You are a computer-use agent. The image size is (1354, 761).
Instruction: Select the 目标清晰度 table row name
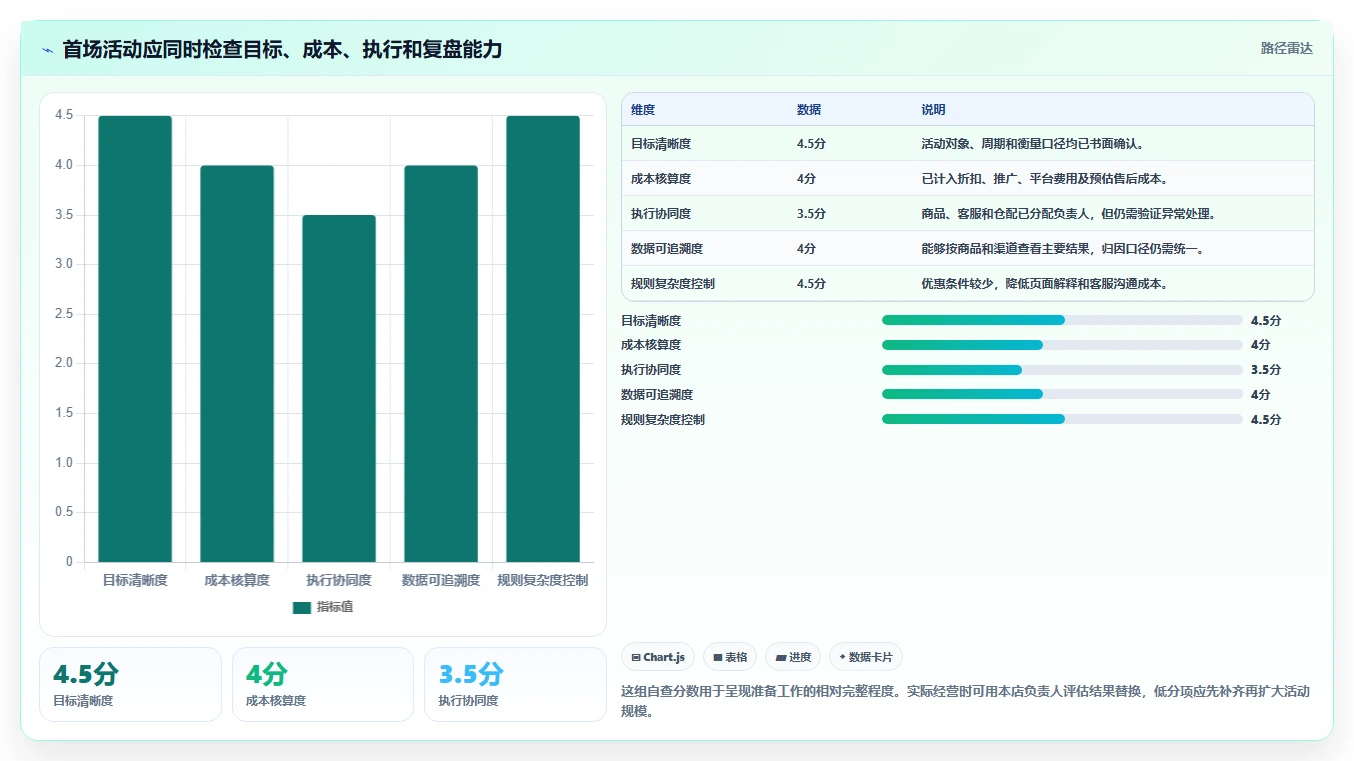[x=661, y=144]
